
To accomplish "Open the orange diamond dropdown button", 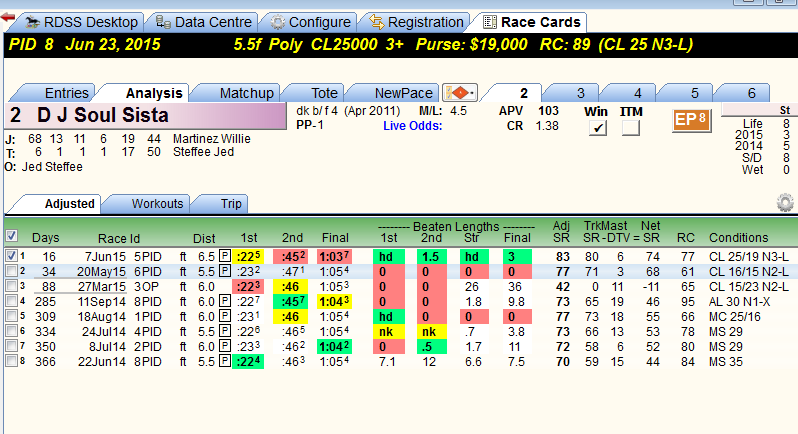I will [x=460, y=93].
